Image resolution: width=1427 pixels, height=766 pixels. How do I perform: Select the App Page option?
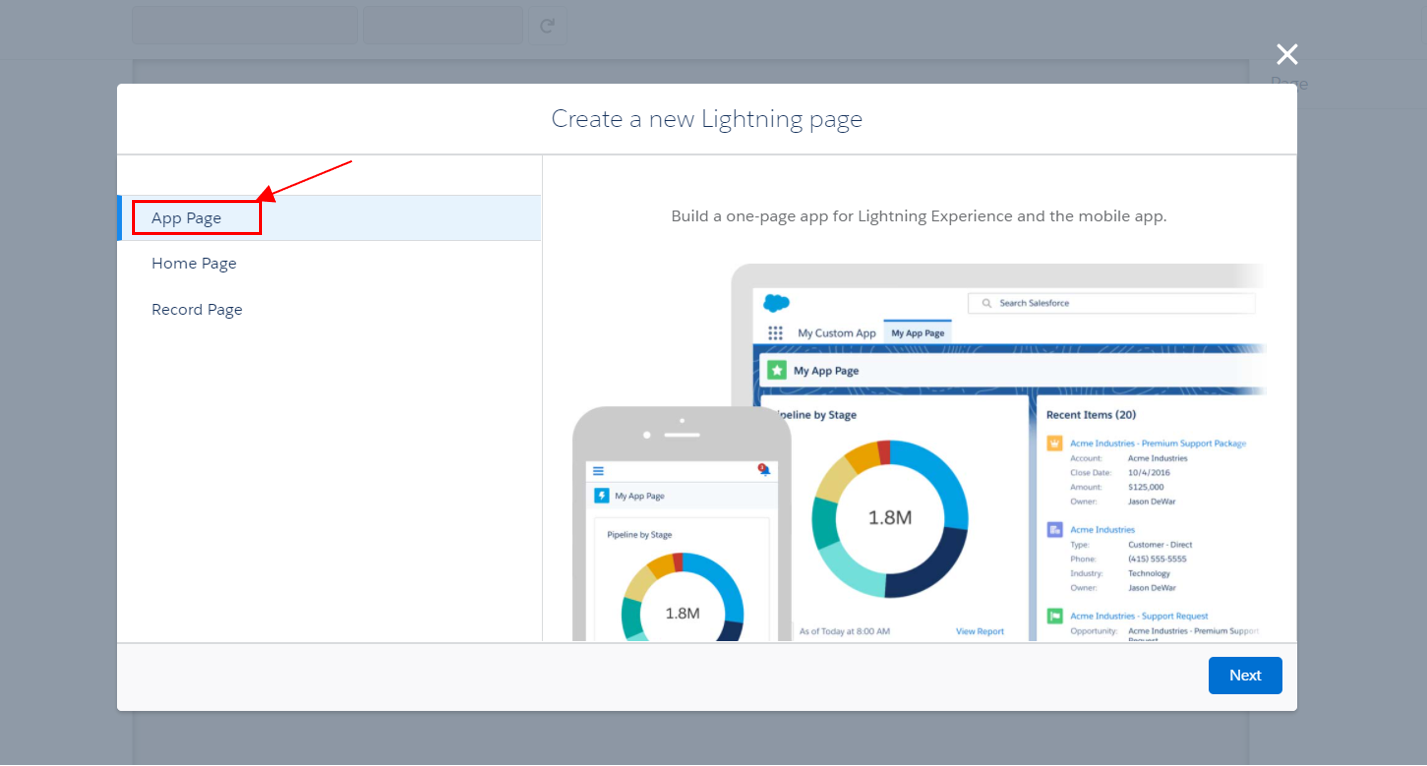pyautogui.click(x=187, y=218)
